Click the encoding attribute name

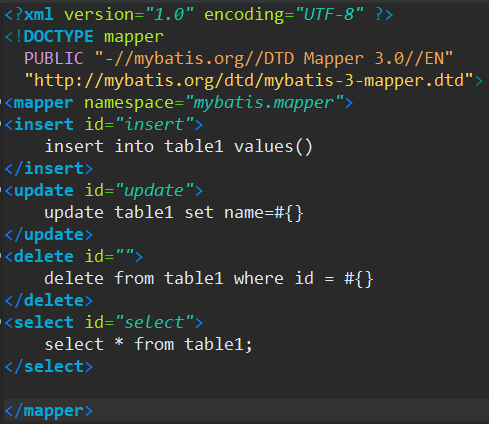tap(244, 15)
